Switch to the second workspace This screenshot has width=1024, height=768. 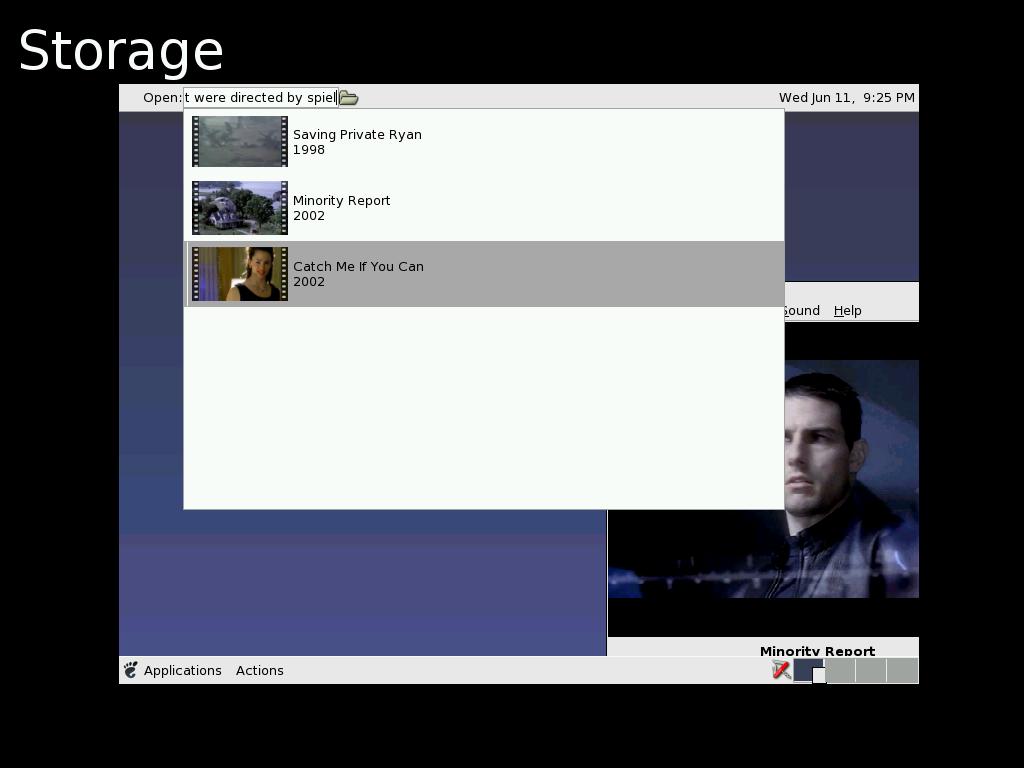[x=841, y=670]
